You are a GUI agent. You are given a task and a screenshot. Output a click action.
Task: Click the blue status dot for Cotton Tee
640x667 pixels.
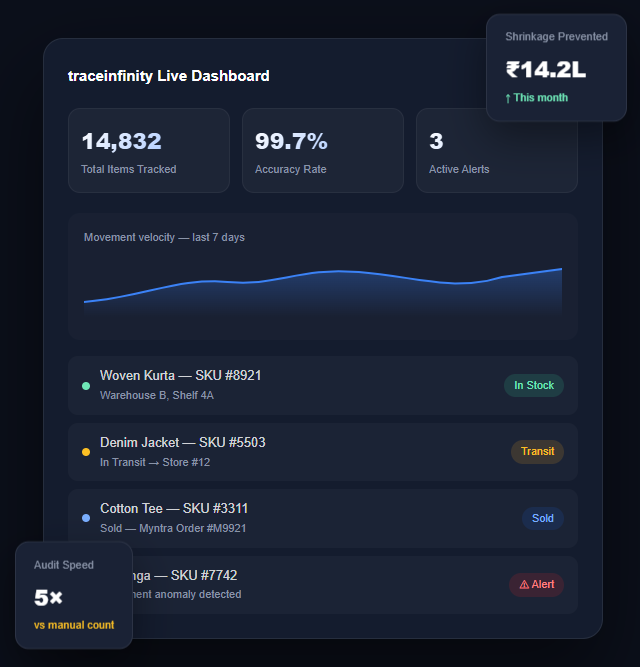(86, 518)
